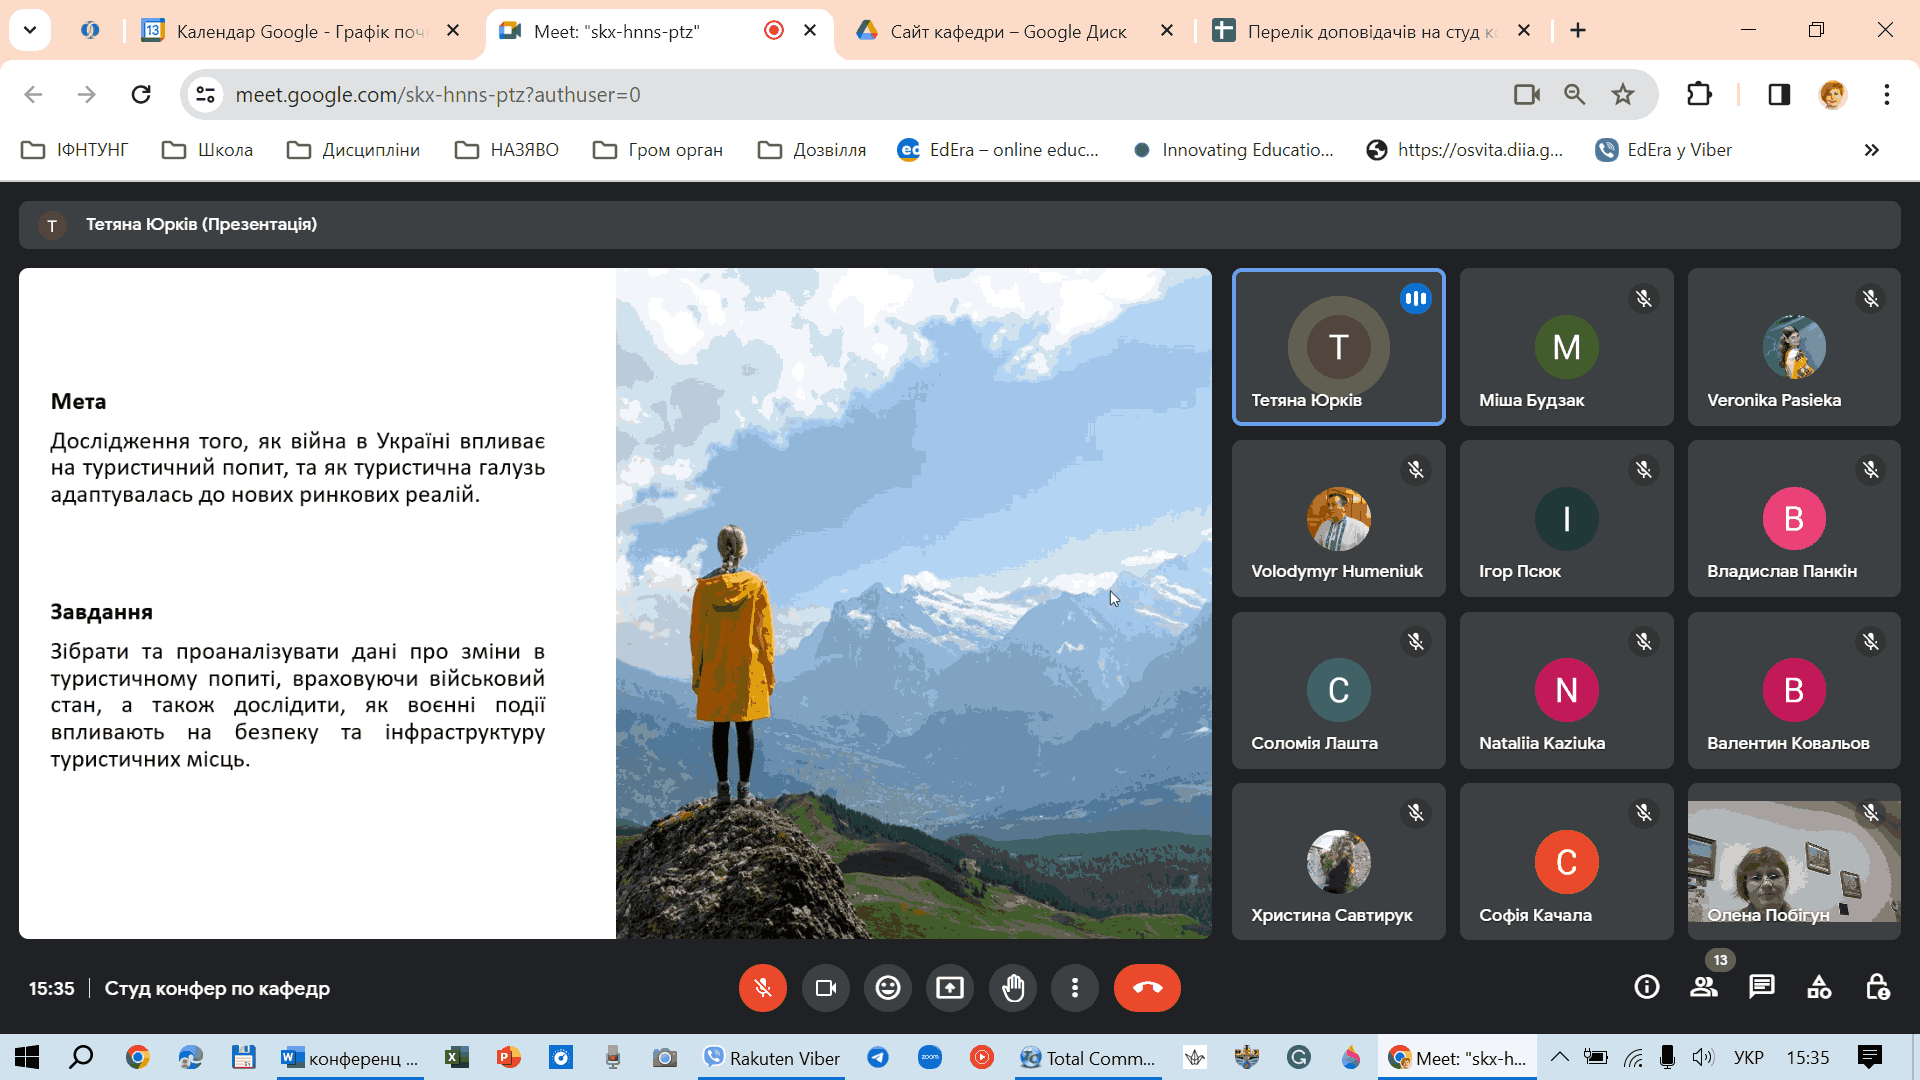Bookmark this page with star icon

(x=1622, y=95)
